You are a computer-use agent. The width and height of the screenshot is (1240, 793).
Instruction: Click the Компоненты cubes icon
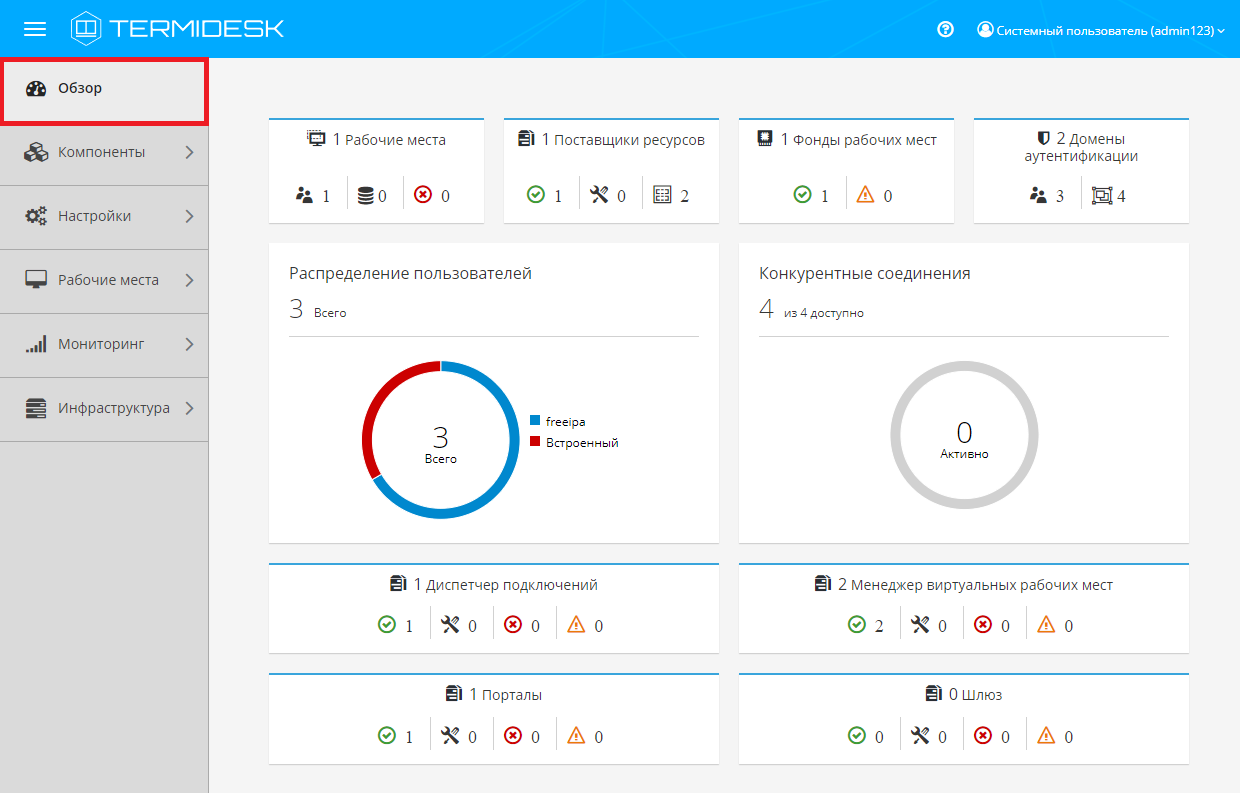(36, 152)
